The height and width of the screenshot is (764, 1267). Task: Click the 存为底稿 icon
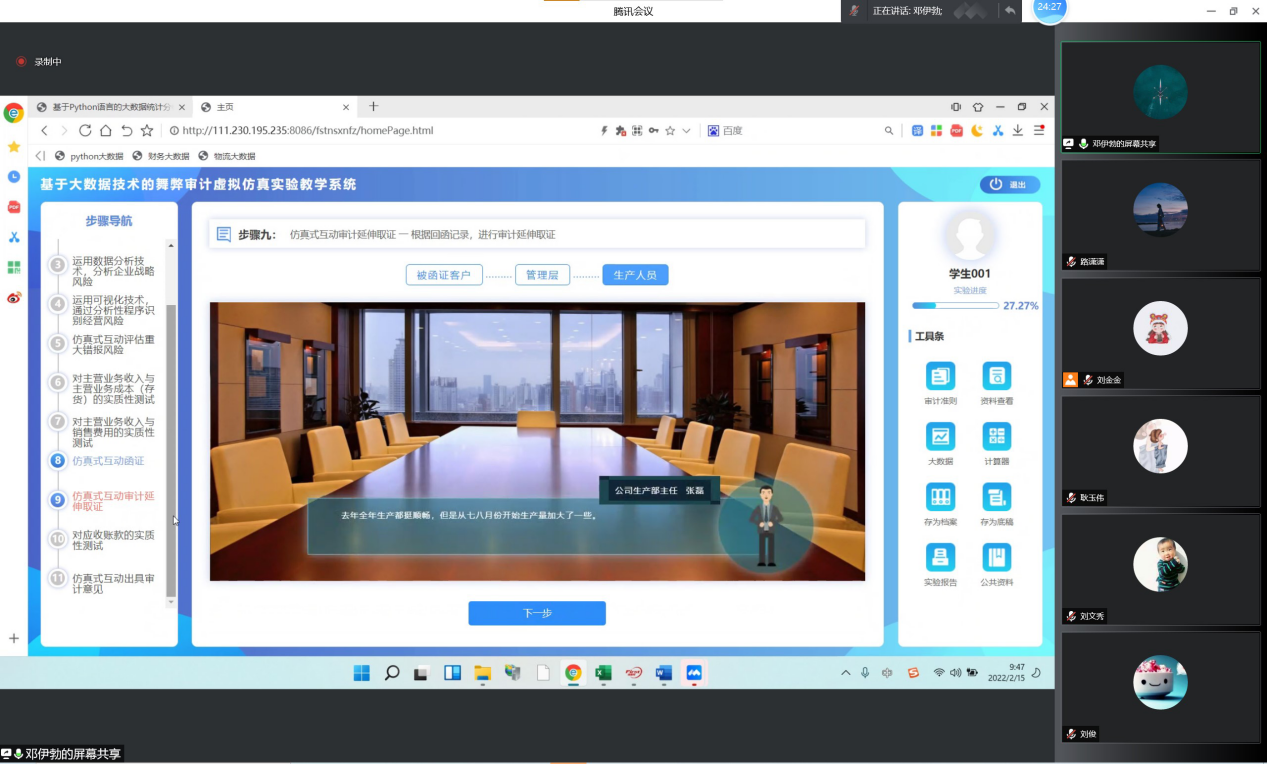(x=996, y=497)
